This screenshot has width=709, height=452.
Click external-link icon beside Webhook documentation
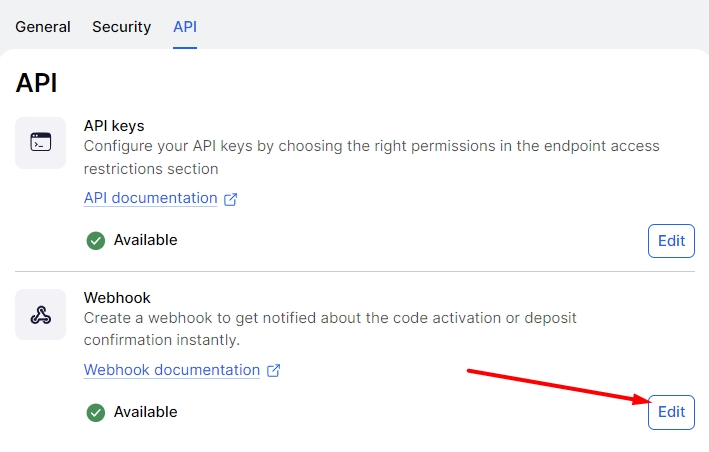[273, 371]
